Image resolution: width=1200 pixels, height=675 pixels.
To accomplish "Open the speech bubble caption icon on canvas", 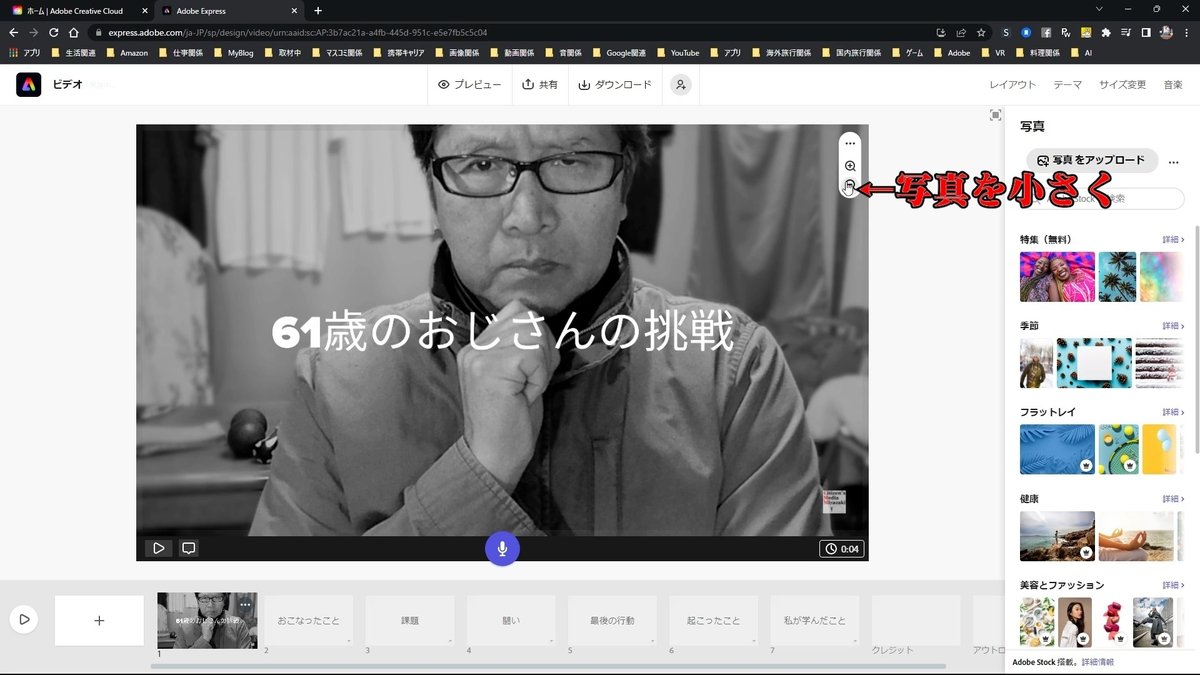I will [x=188, y=548].
